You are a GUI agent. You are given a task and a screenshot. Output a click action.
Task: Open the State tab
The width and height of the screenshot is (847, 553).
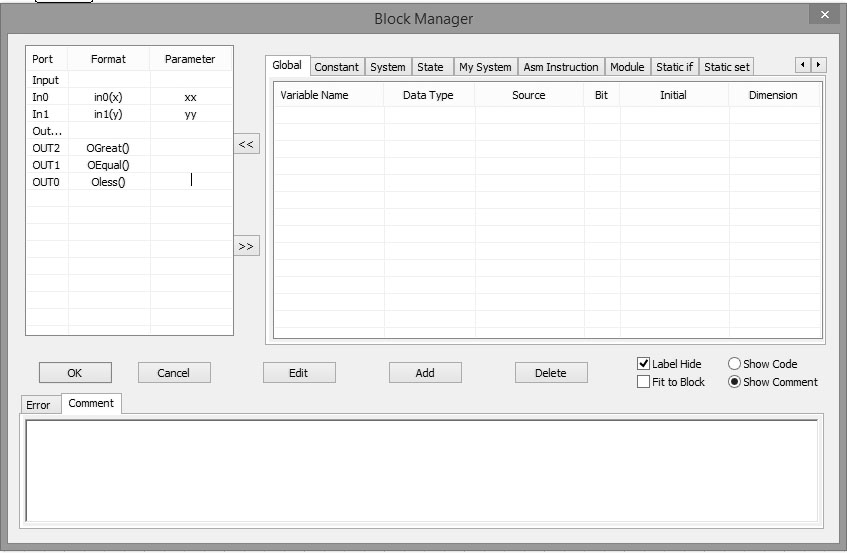coord(431,67)
